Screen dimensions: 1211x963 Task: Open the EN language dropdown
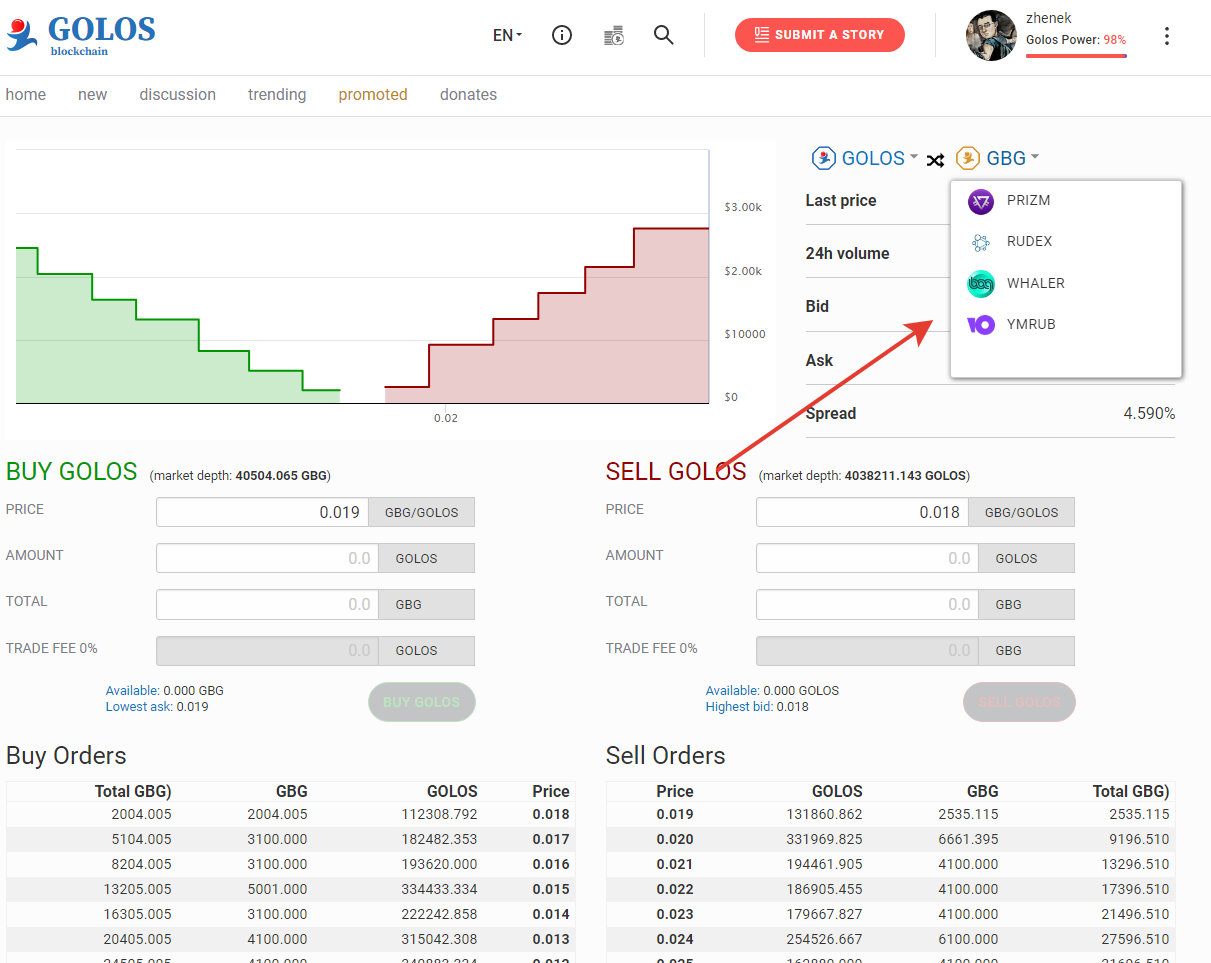[508, 35]
